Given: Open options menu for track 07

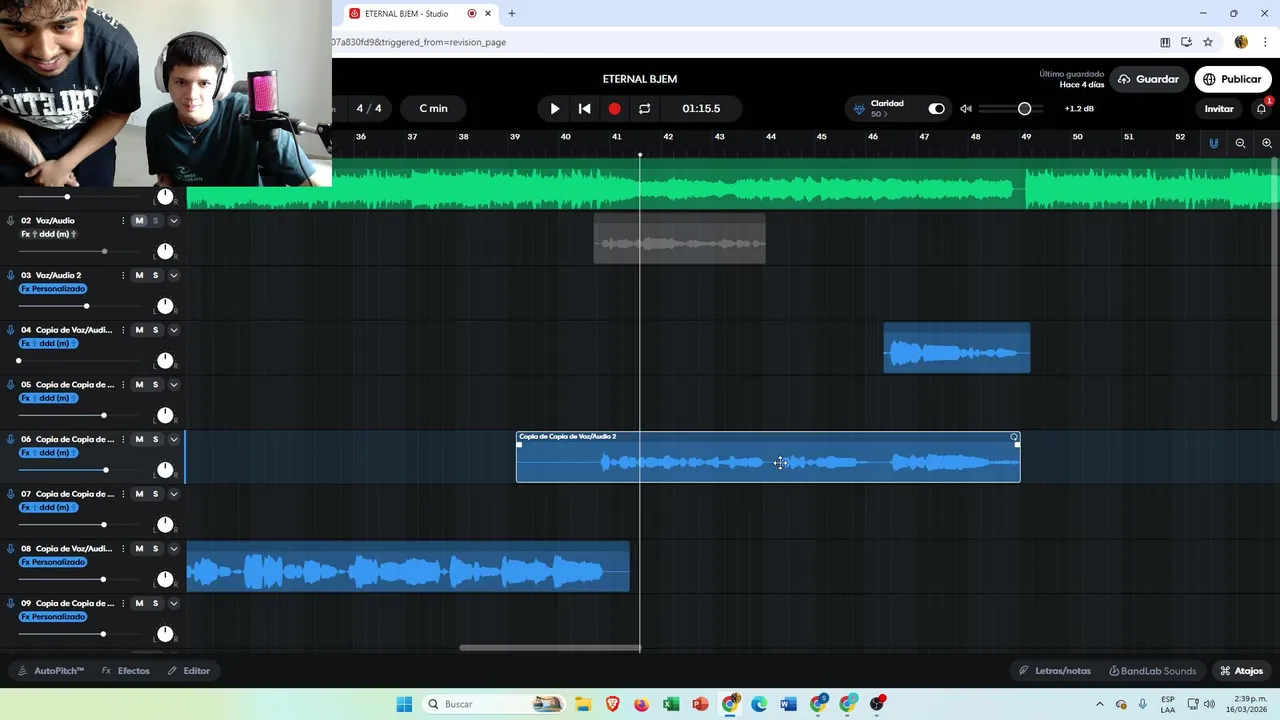Looking at the screenshot, I should point(123,494).
